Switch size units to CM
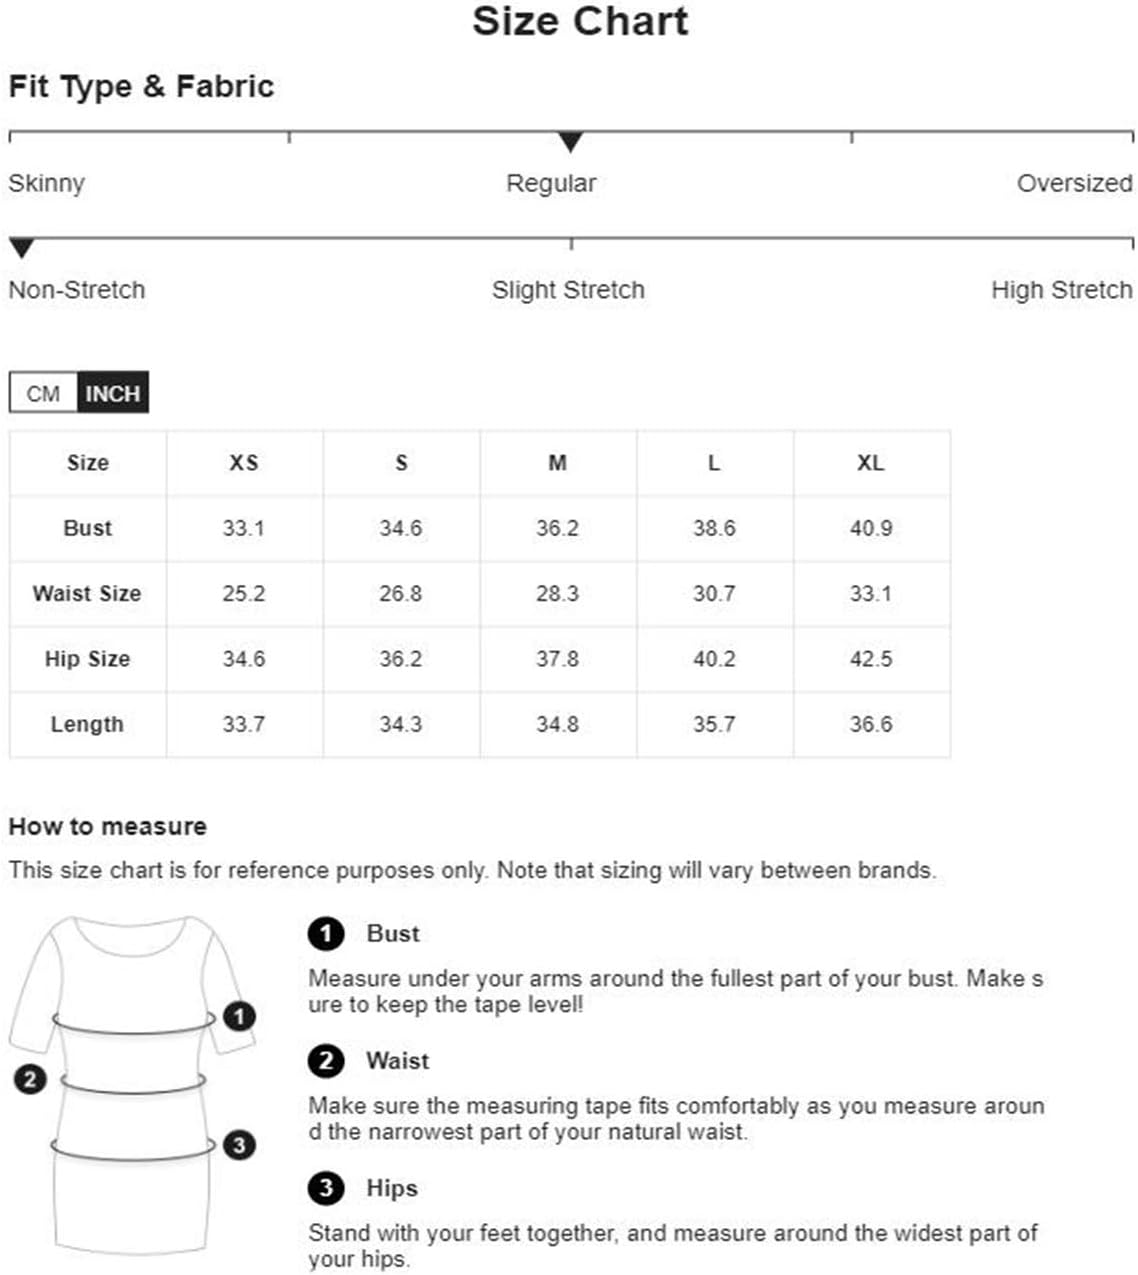Image resolution: width=1138 pixels, height=1275 pixels. 43,393
